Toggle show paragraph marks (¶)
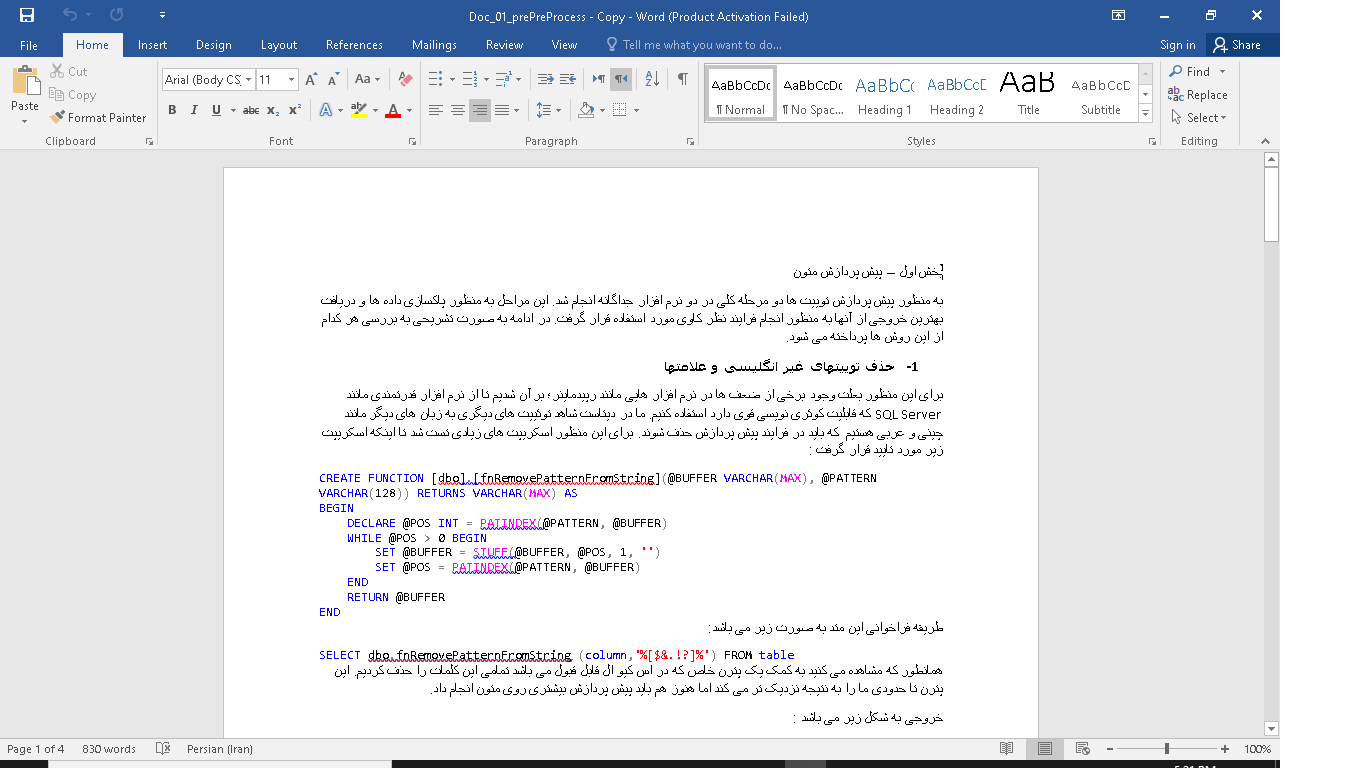Viewport: 1361px width, 768px height. coord(682,79)
